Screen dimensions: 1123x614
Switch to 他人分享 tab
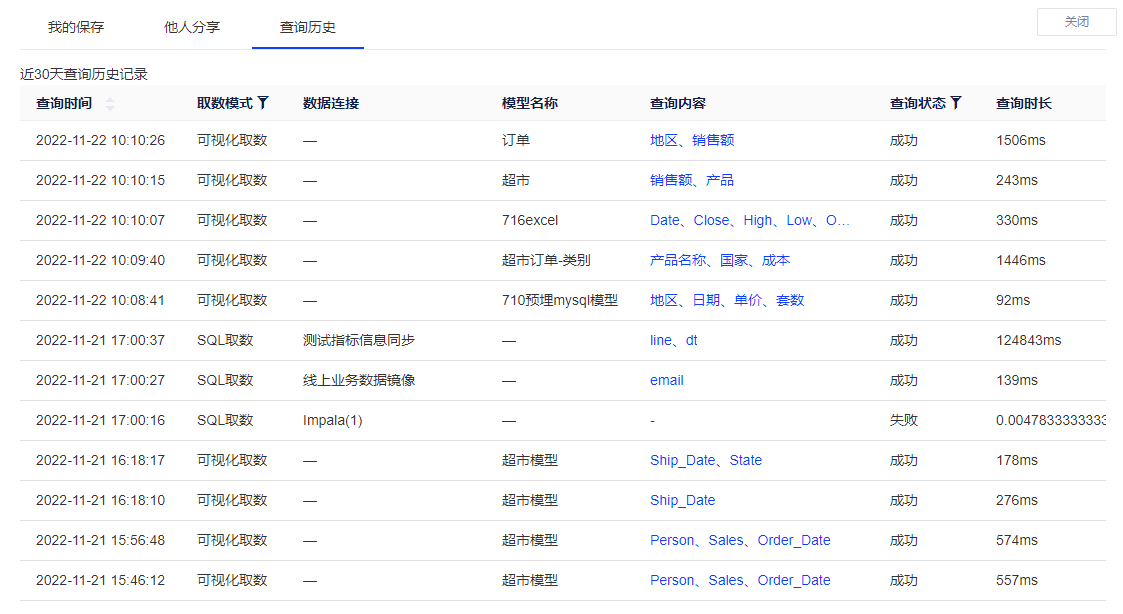pyautogui.click(x=192, y=27)
